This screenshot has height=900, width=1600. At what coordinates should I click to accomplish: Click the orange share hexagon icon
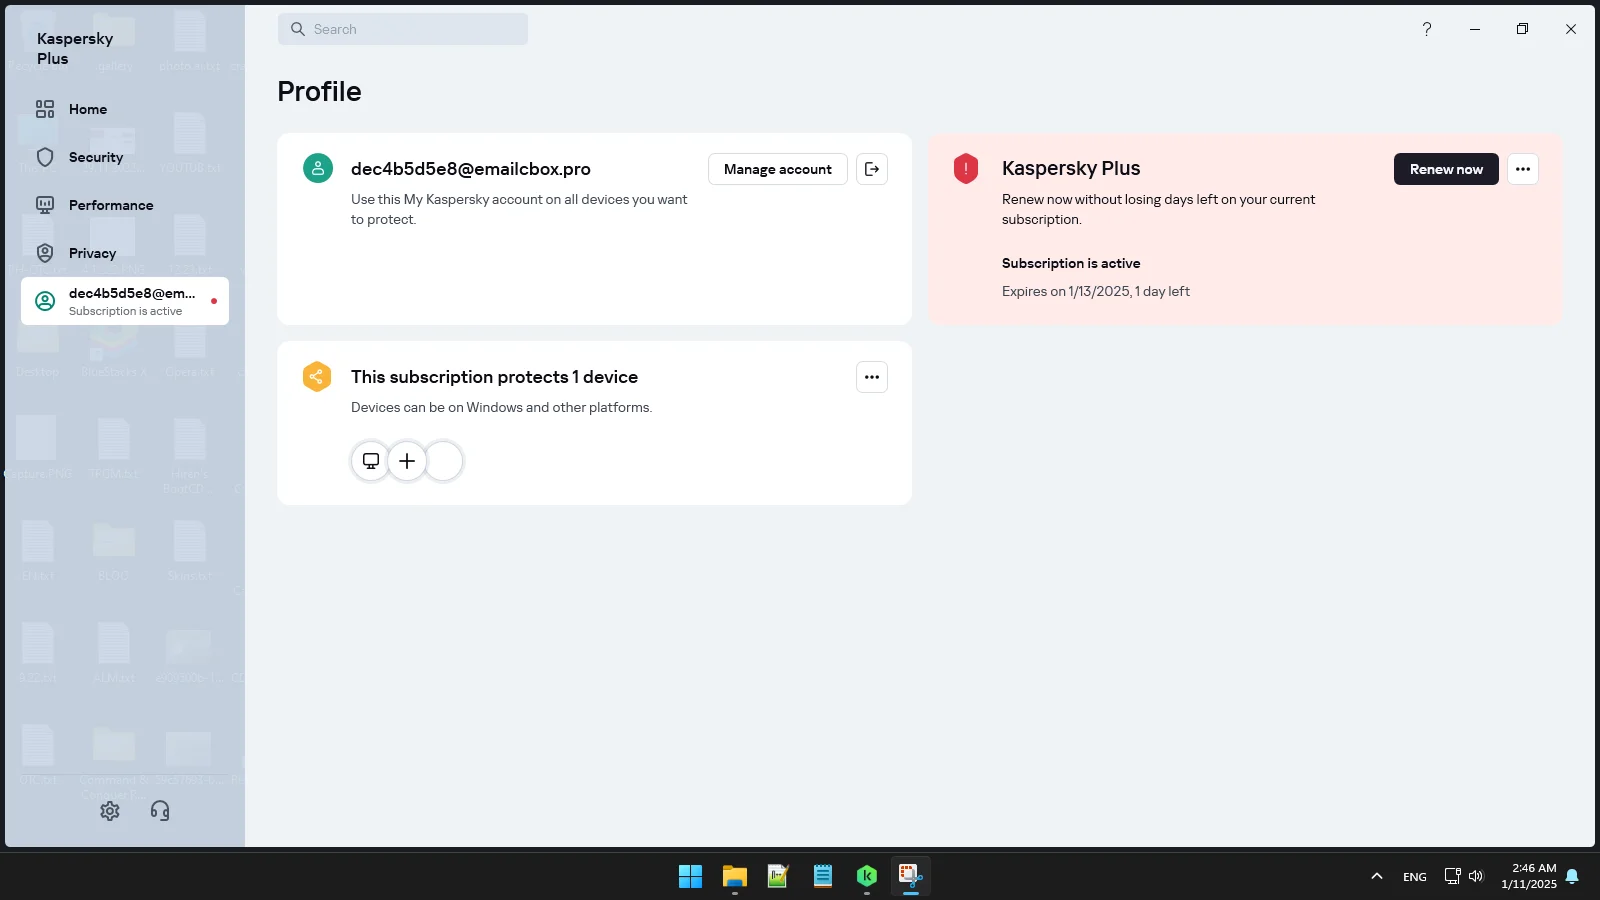317,377
